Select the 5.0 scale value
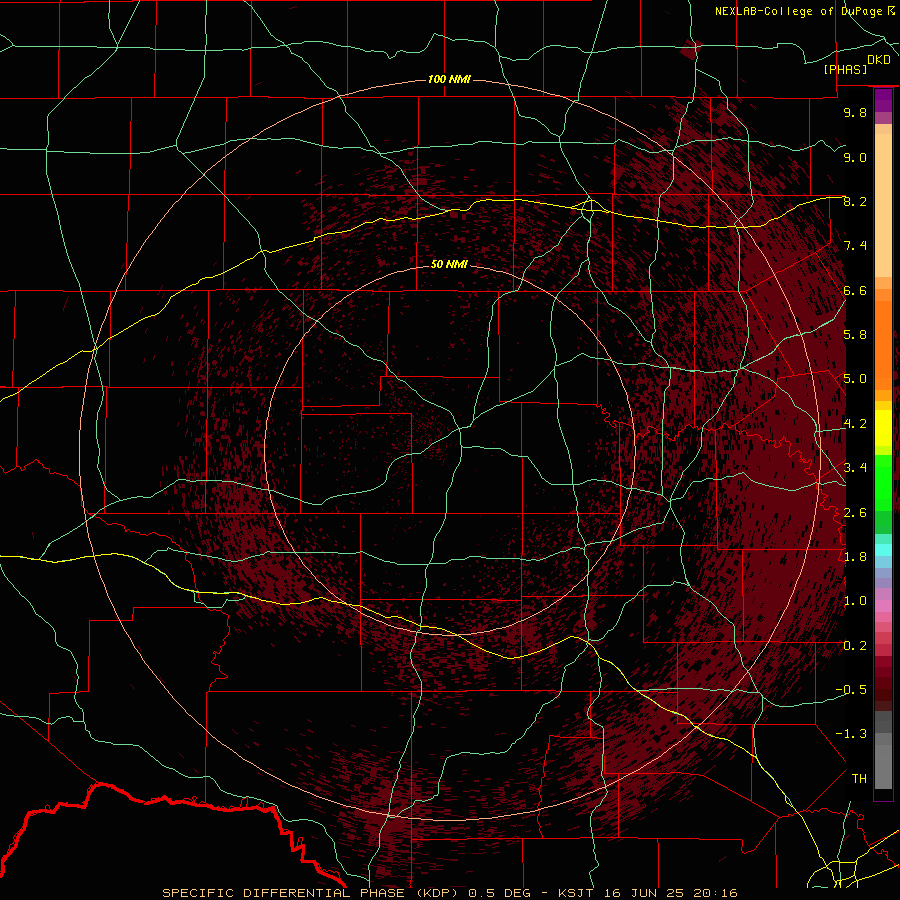Image resolution: width=900 pixels, height=900 pixels. pyautogui.click(x=855, y=379)
